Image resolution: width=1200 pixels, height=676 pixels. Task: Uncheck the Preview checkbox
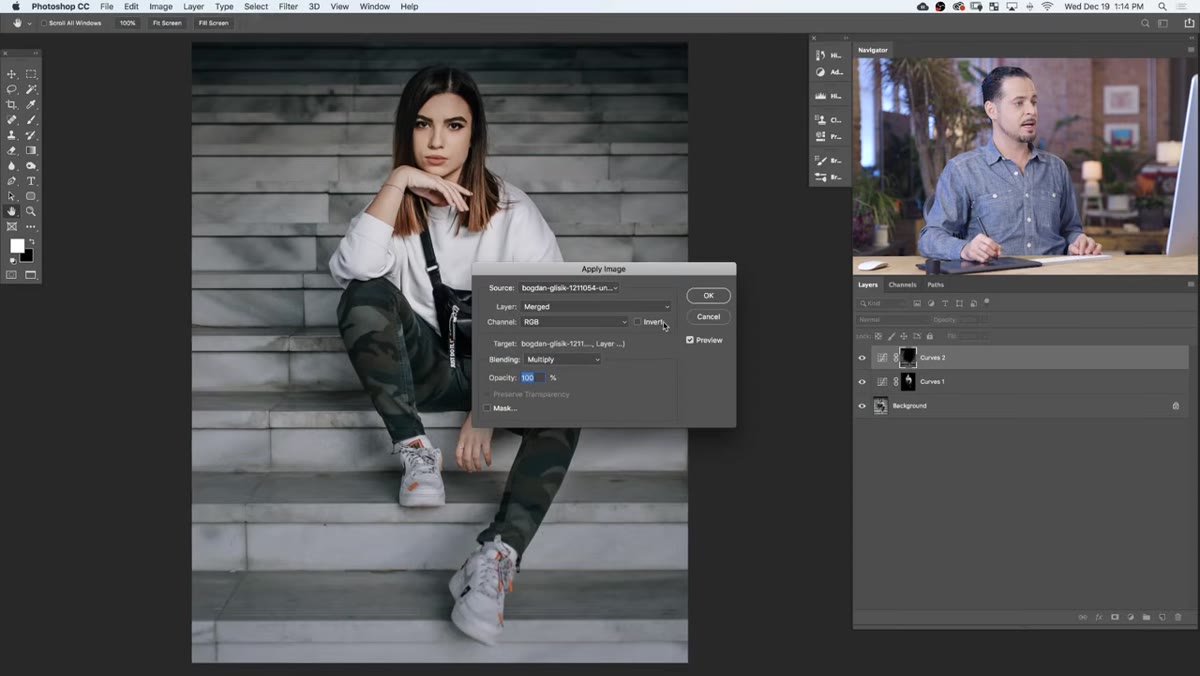(x=690, y=340)
